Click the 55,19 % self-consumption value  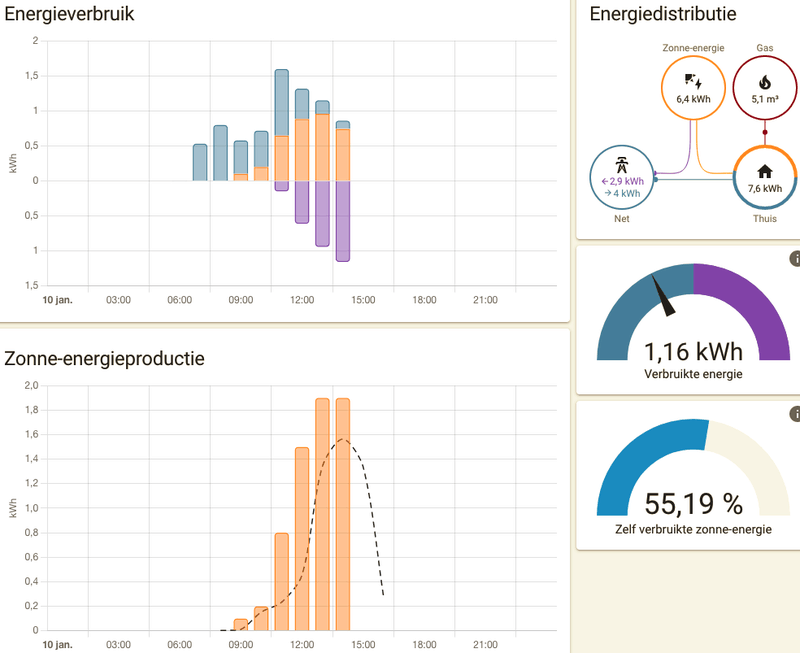tap(693, 504)
